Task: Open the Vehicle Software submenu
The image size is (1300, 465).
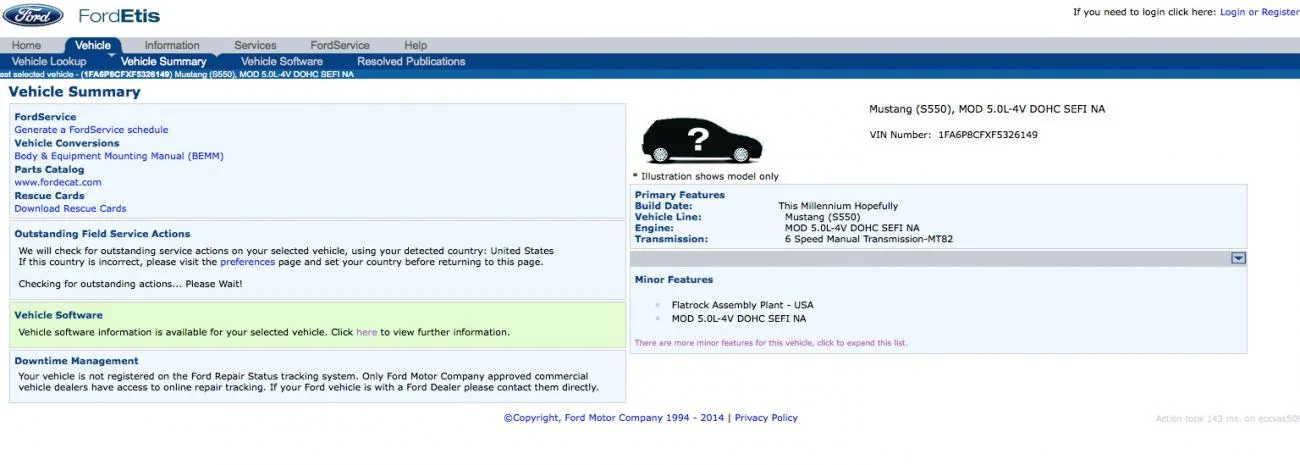Action: [x=282, y=61]
